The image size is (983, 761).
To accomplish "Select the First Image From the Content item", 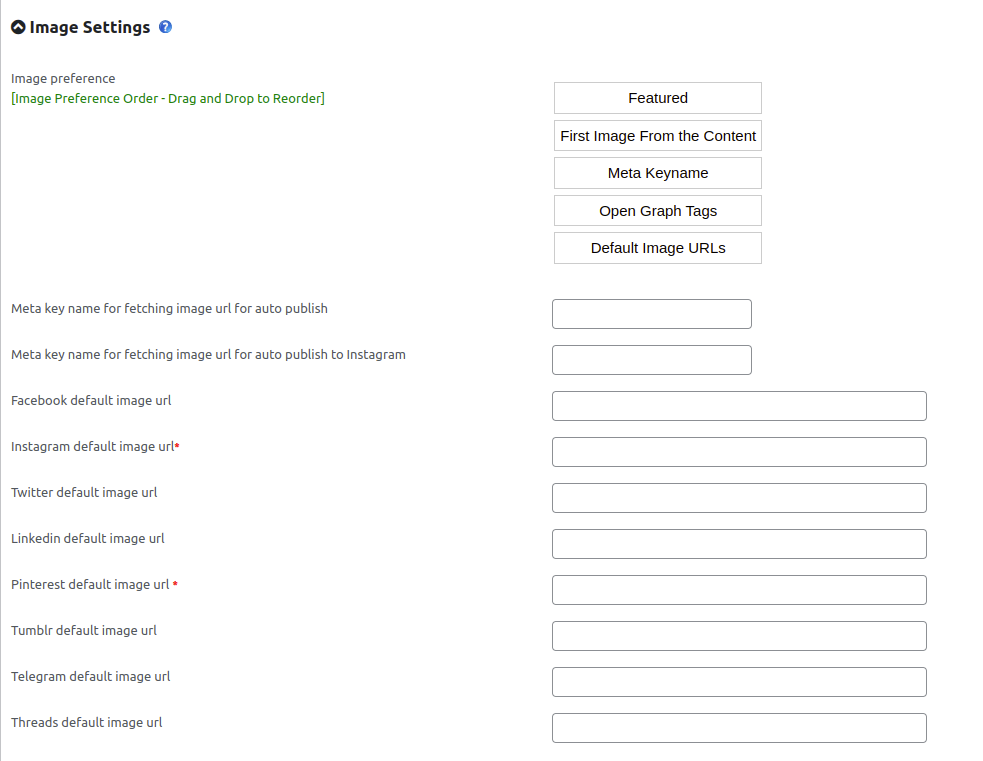I will pos(657,135).
